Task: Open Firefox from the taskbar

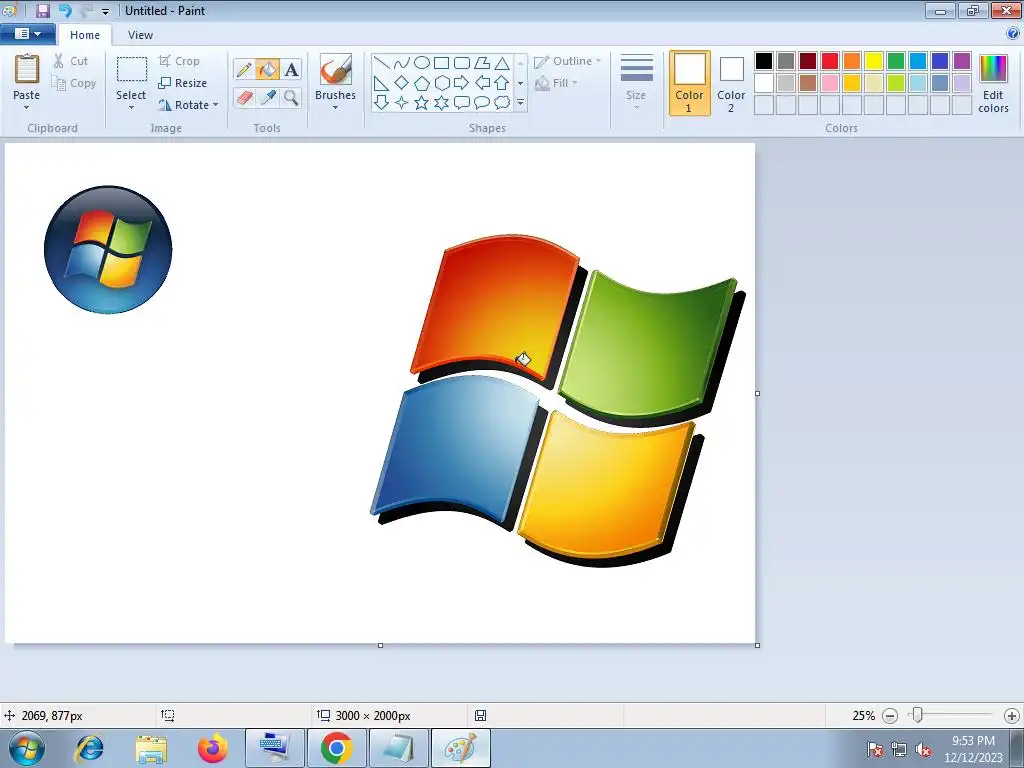Action: pyautogui.click(x=213, y=748)
